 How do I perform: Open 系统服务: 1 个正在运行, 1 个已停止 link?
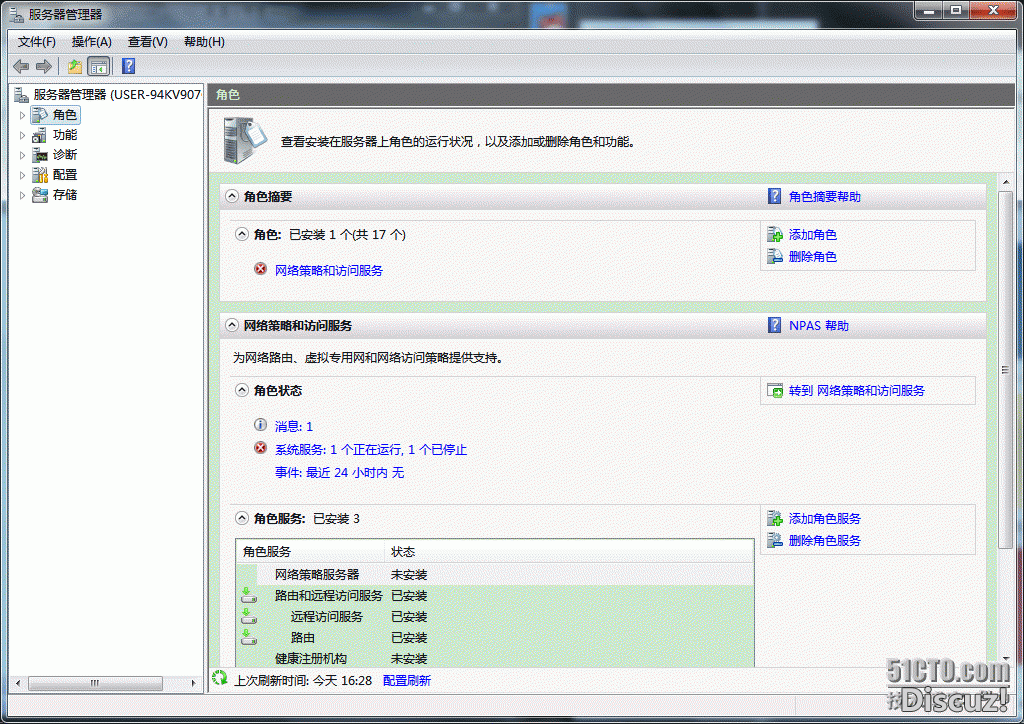click(x=371, y=449)
